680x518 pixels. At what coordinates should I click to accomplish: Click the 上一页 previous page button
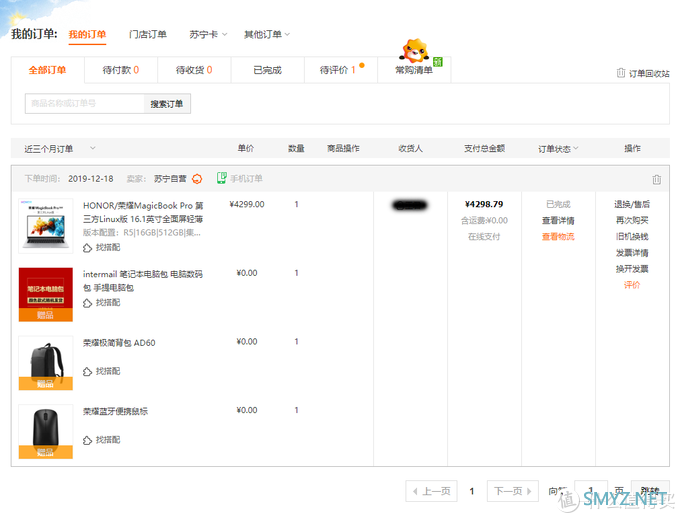(432, 491)
